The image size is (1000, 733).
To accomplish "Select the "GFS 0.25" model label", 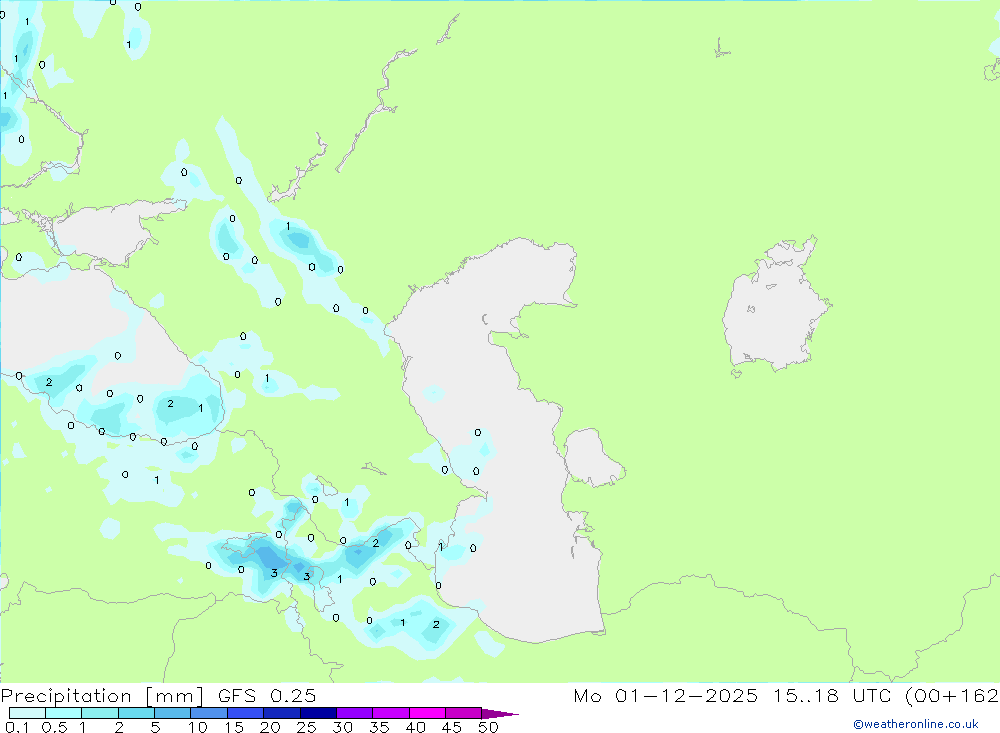I will [267, 696].
